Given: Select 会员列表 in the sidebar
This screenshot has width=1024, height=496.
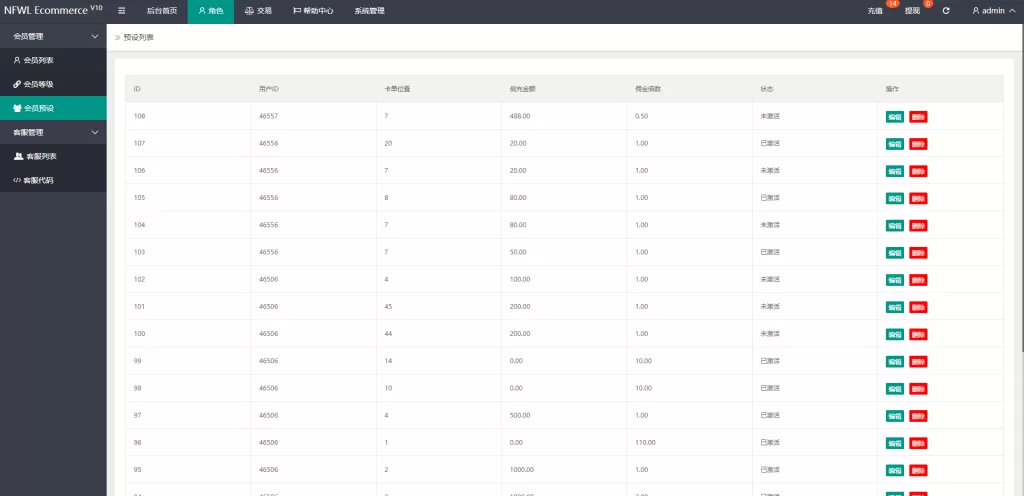Looking at the screenshot, I should tap(38, 60).
